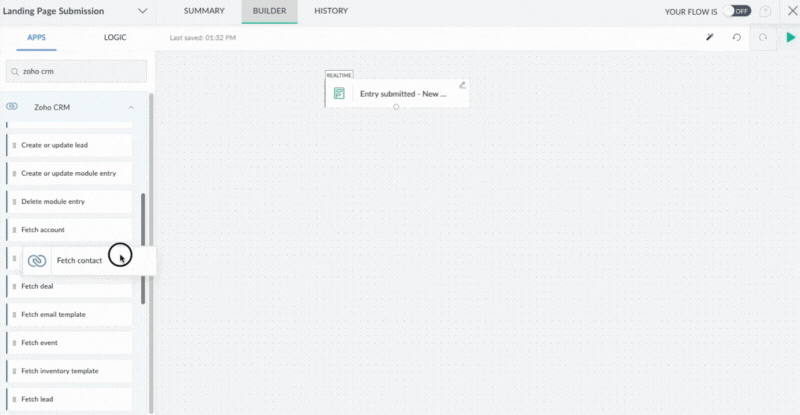Click drag handle beside Fetch event
This screenshot has width=800, height=415.
coord(14,343)
